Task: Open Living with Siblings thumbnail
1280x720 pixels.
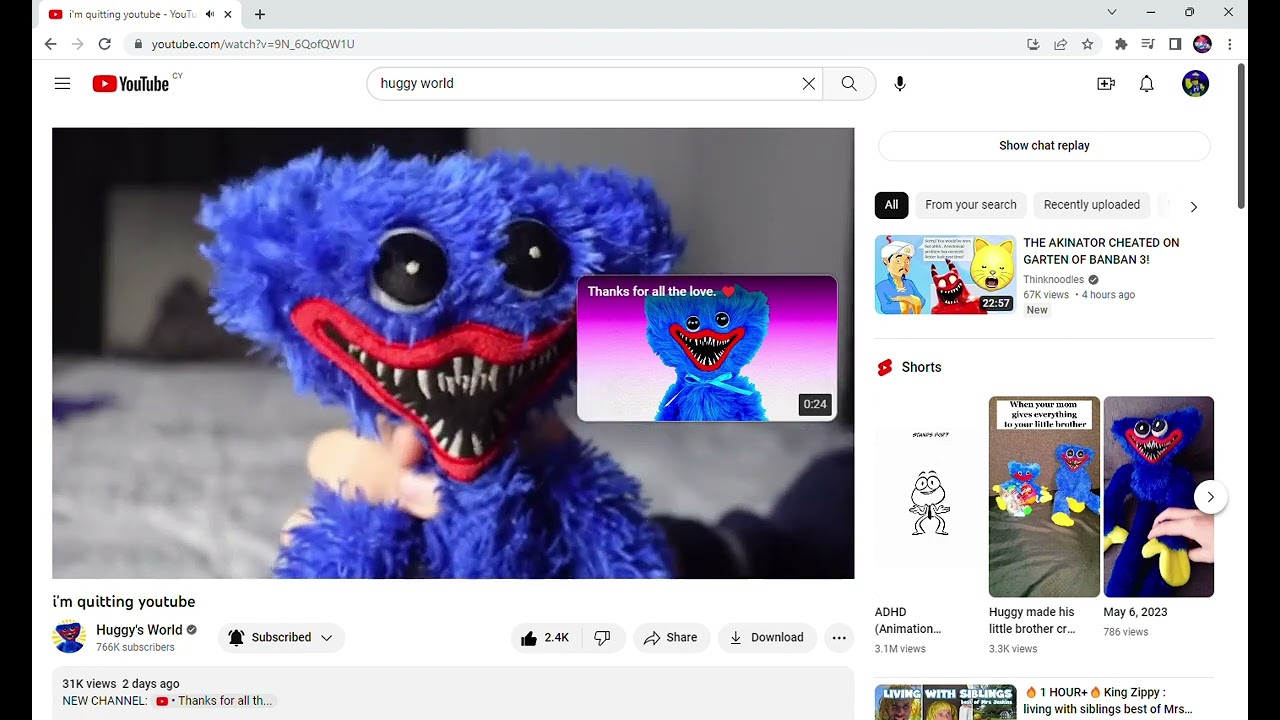Action: [945, 702]
